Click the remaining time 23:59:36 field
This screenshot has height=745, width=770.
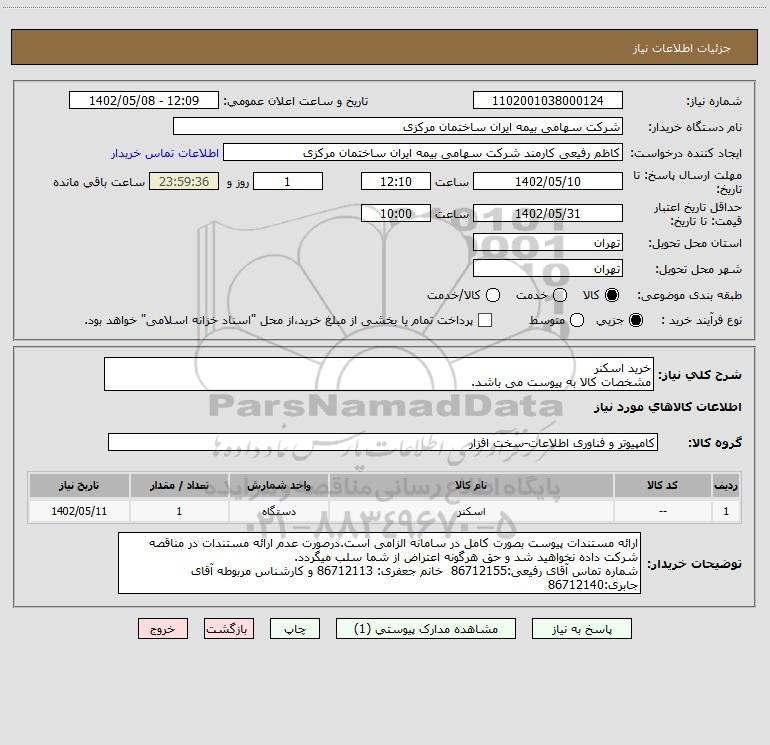pos(184,181)
